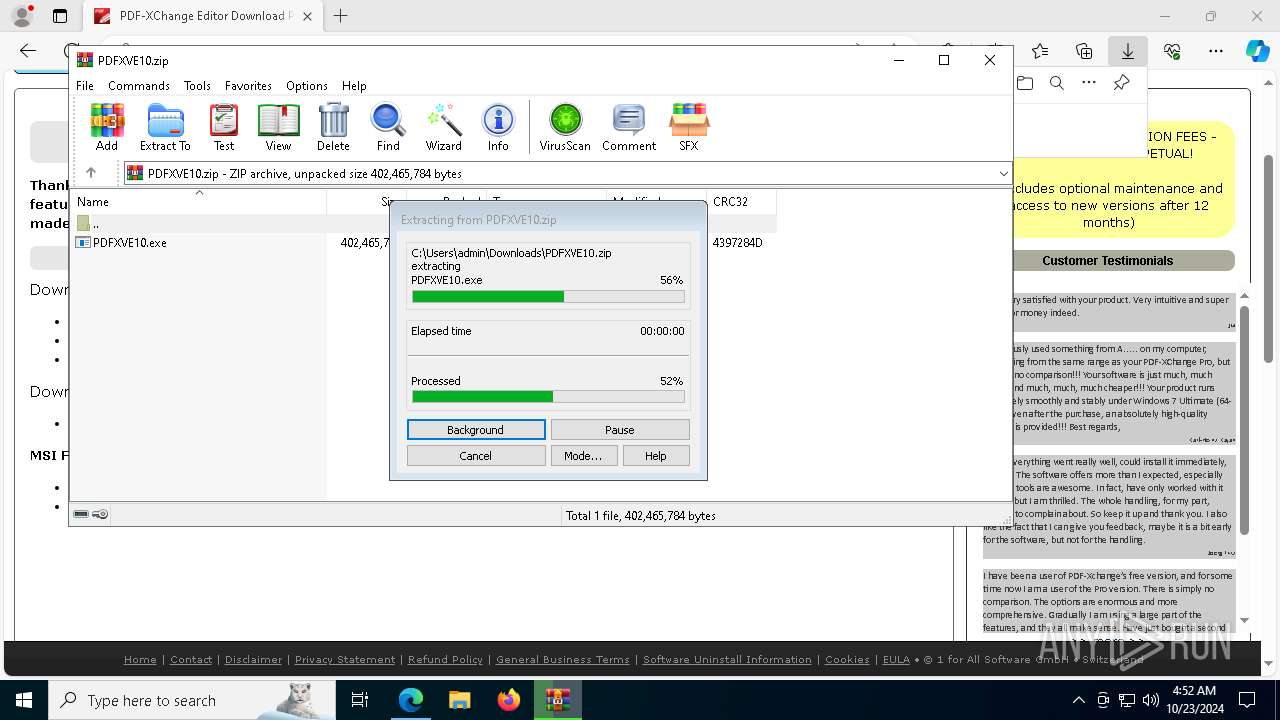Click the Background button

[476, 430]
